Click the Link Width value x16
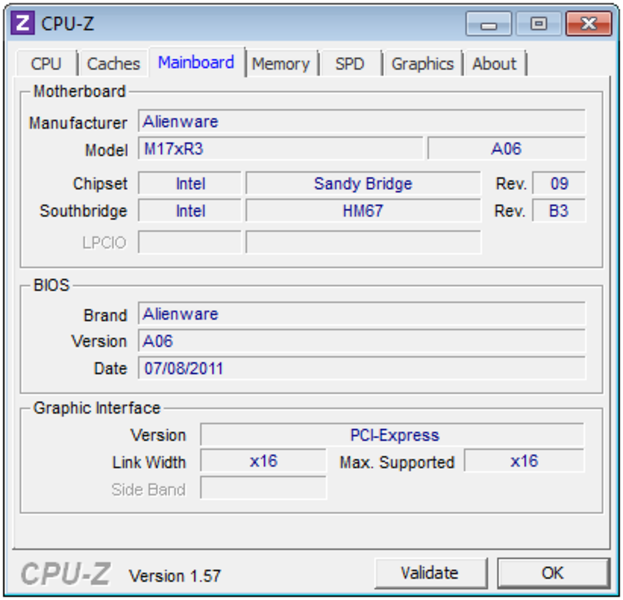This screenshot has height=600, width=623. click(263, 461)
